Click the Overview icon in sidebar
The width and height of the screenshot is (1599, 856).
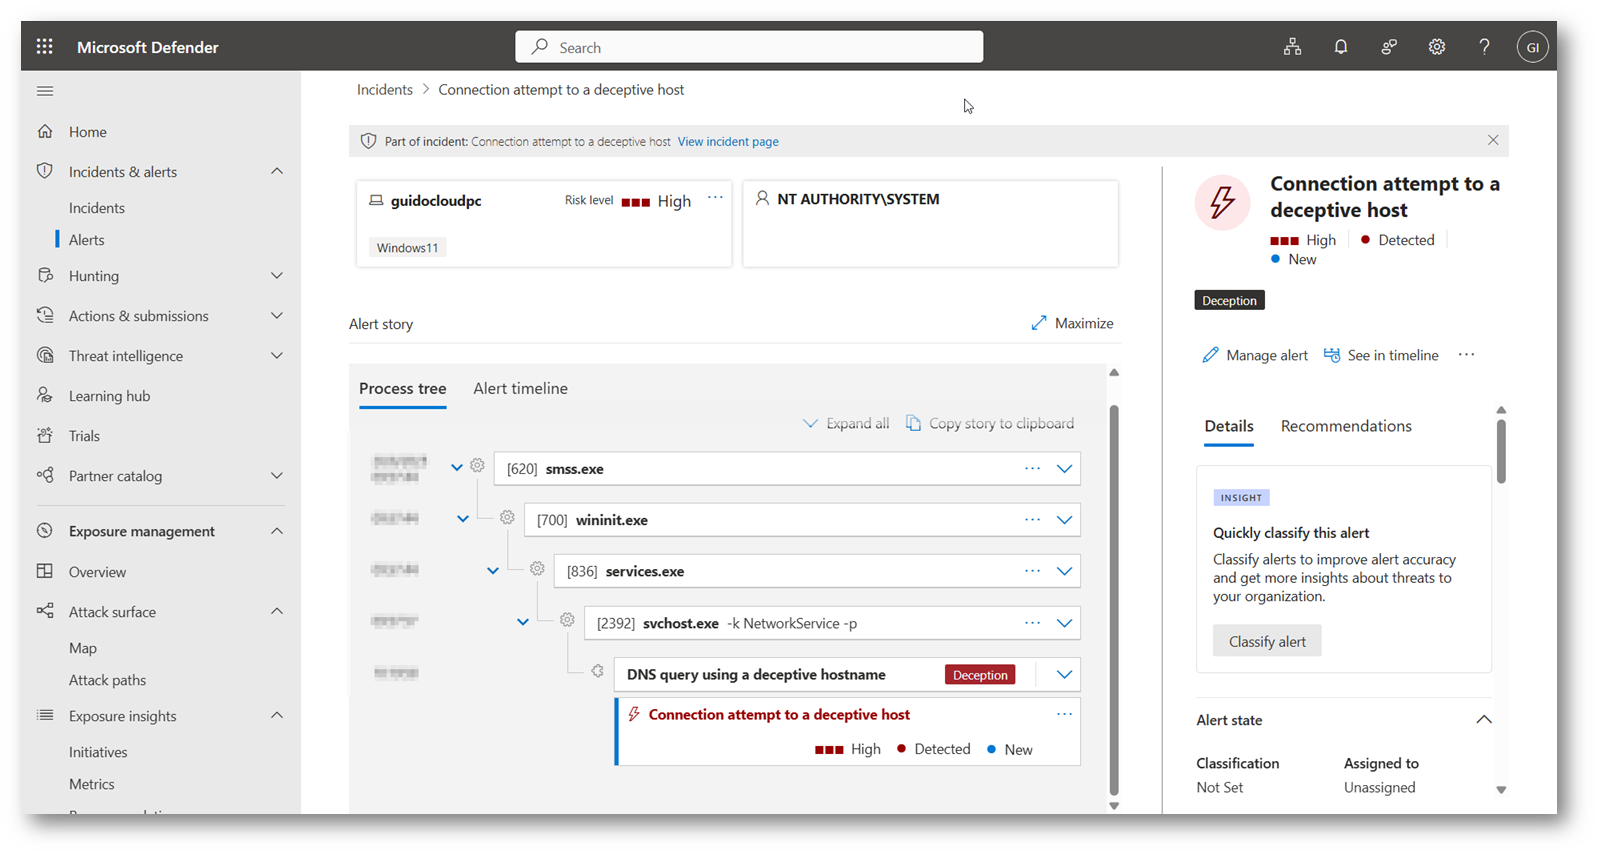(x=45, y=571)
